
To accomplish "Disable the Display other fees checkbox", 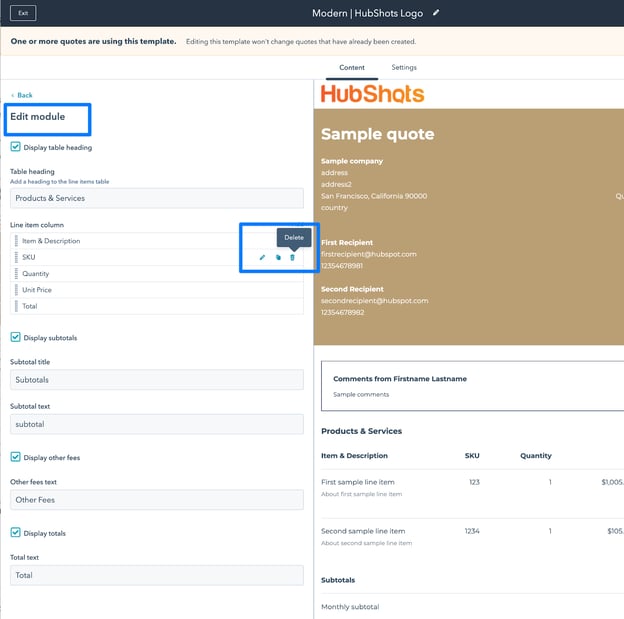I will 16,457.
